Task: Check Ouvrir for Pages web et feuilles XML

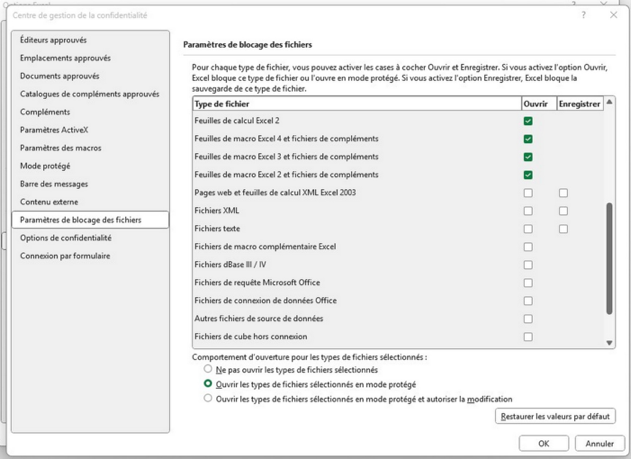Action: [x=528, y=193]
